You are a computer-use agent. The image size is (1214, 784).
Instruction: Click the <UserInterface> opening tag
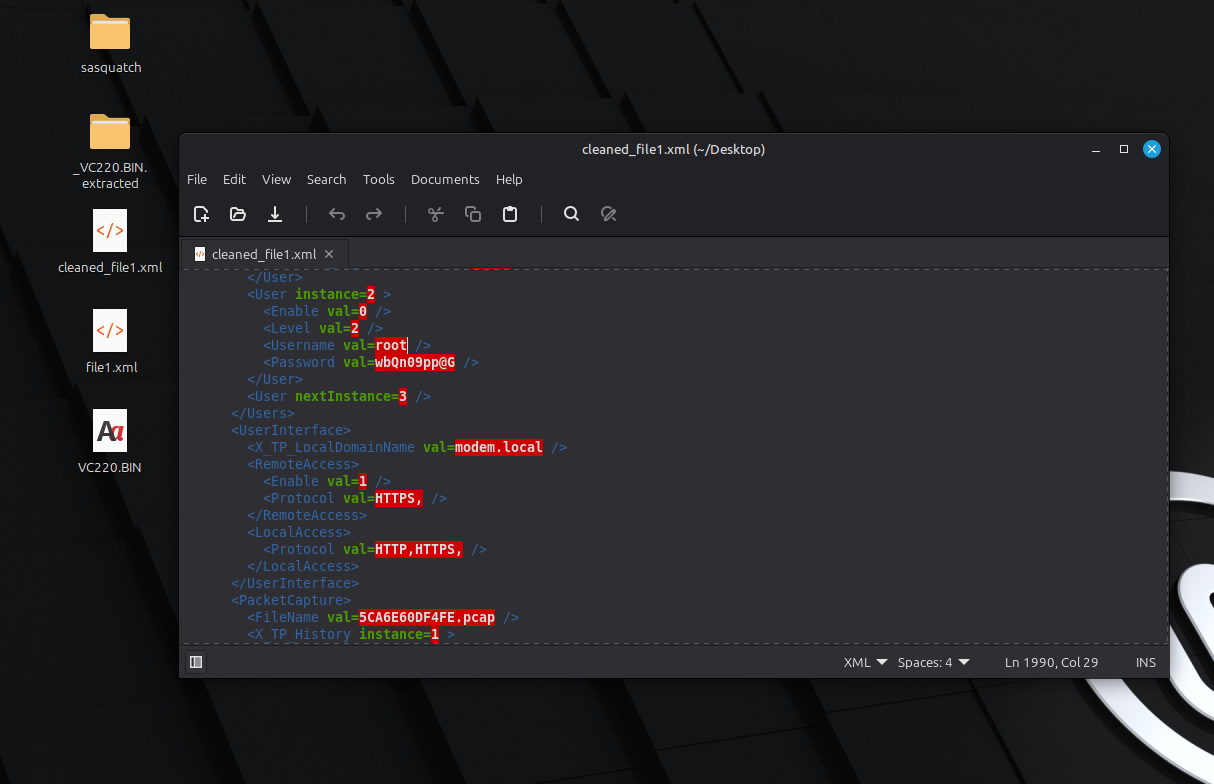(291, 430)
